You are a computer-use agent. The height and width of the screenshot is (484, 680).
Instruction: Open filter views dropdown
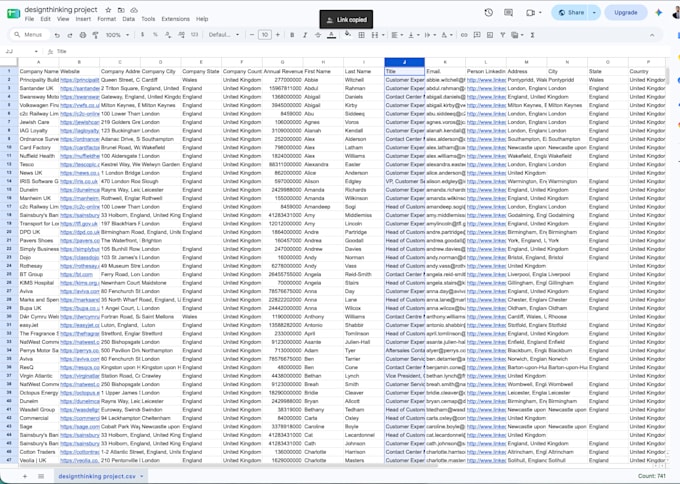517,35
